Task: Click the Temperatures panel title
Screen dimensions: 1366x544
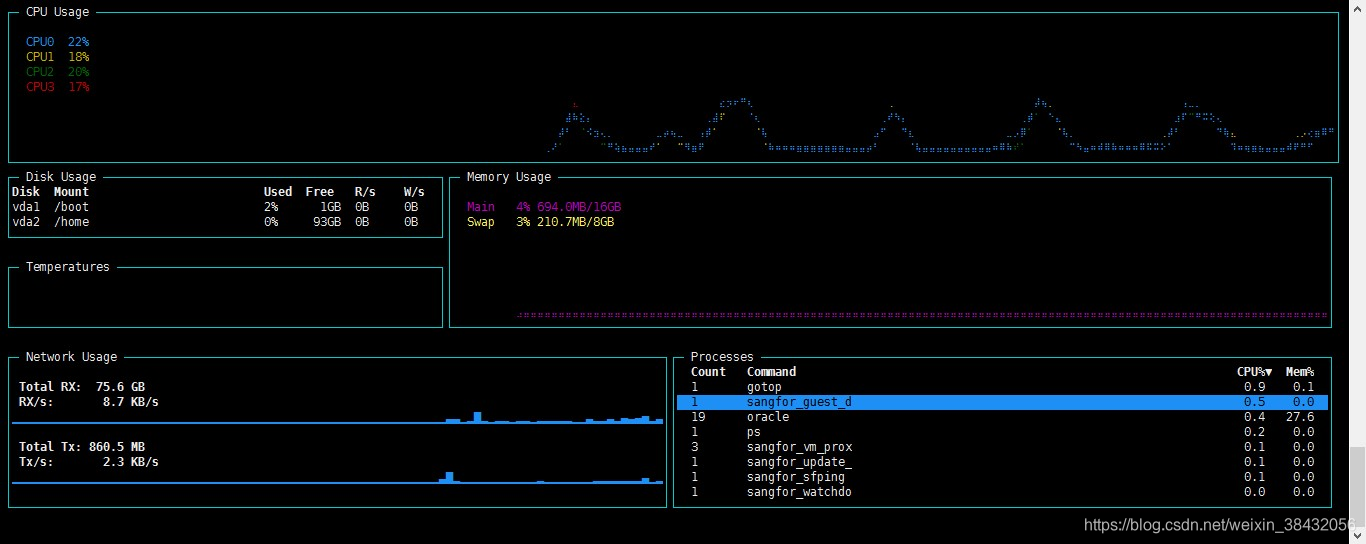Action: (68, 267)
